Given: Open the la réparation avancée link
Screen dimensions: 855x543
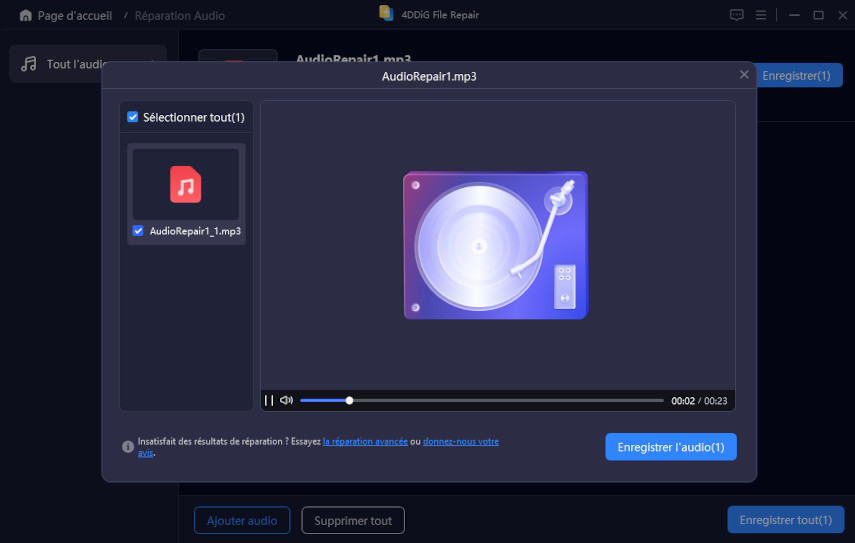Looking at the screenshot, I should [x=364, y=441].
